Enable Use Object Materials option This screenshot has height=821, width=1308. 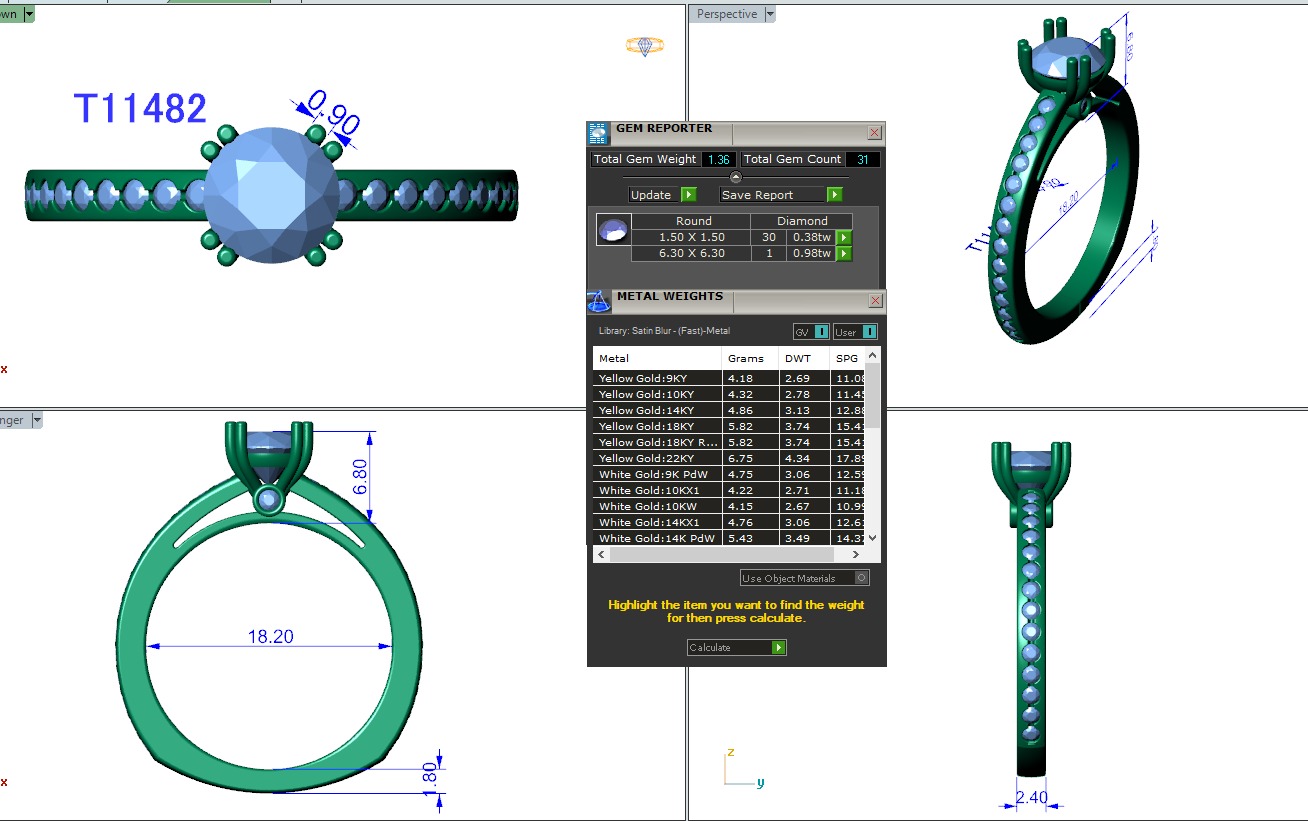[862, 578]
